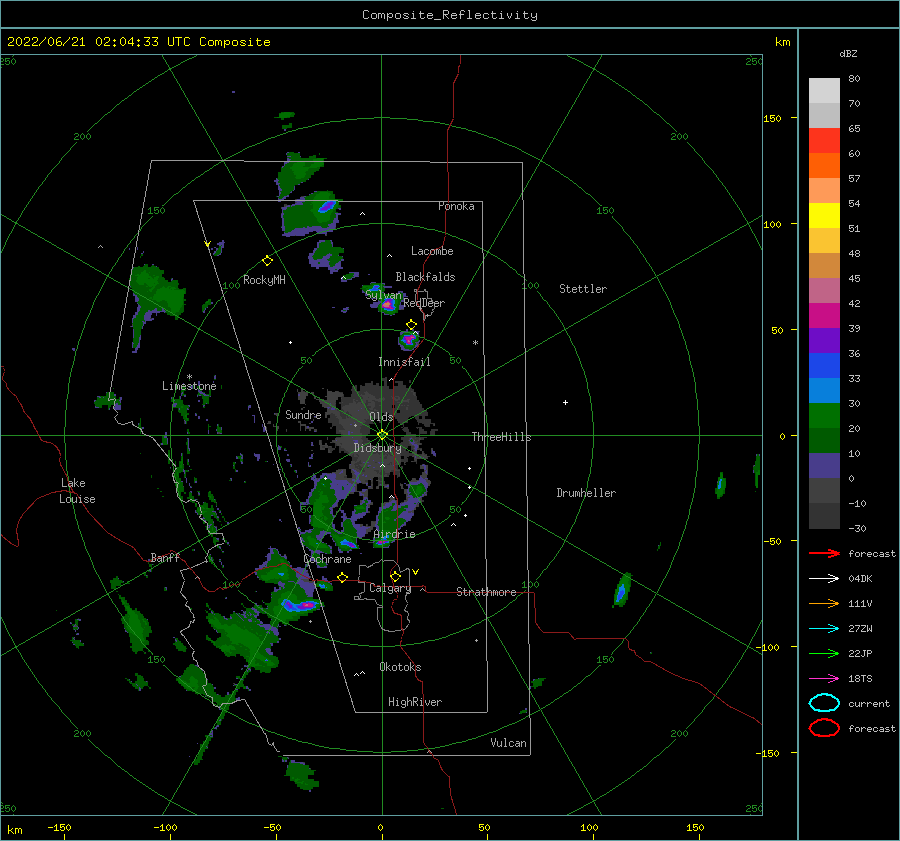Image resolution: width=900 pixels, height=841 pixels.
Task: Click the Limestone label
Action: pyautogui.click(x=189, y=386)
